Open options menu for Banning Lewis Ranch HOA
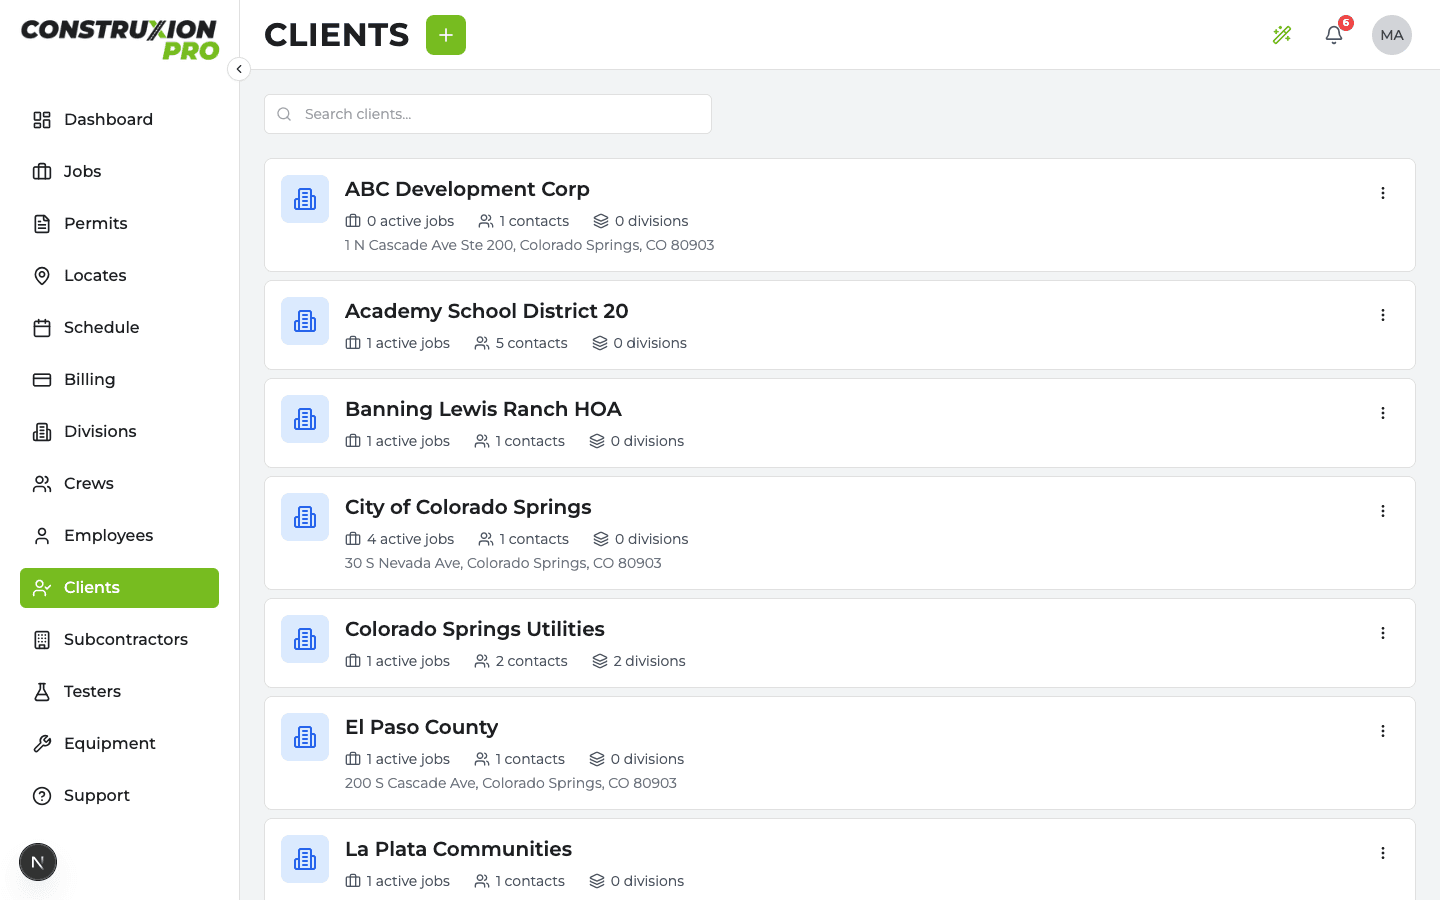The height and width of the screenshot is (900, 1440). tap(1383, 413)
